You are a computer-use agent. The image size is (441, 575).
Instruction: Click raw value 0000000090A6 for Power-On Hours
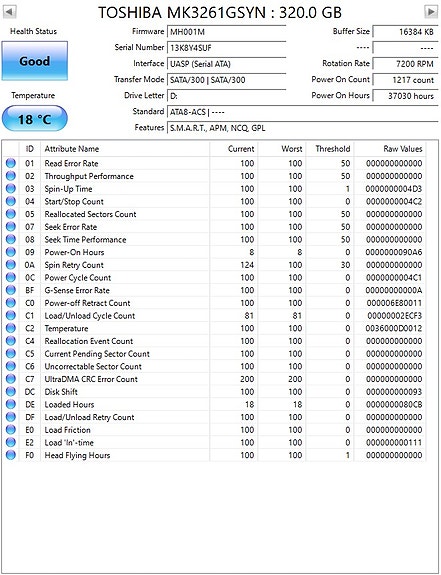[394, 252]
